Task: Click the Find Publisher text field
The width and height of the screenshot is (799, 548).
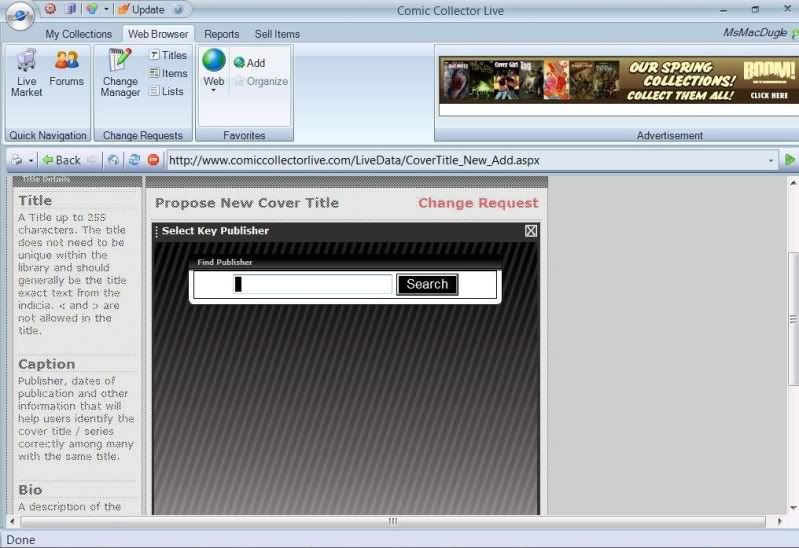Action: [x=313, y=284]
